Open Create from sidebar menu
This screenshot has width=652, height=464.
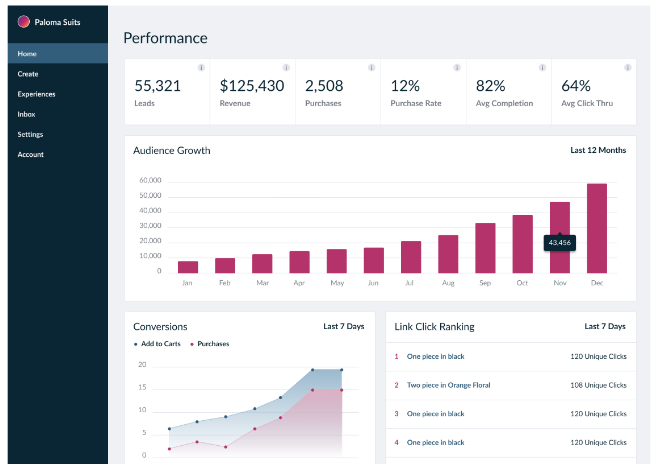(x=28, y=74)
